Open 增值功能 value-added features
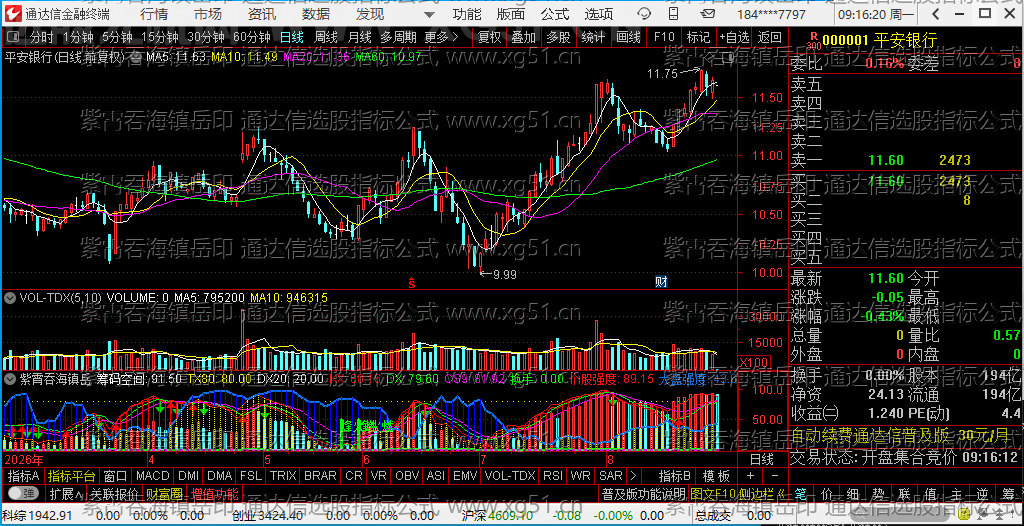This screenshot has width=1024, height=526. tap(214, 493)
